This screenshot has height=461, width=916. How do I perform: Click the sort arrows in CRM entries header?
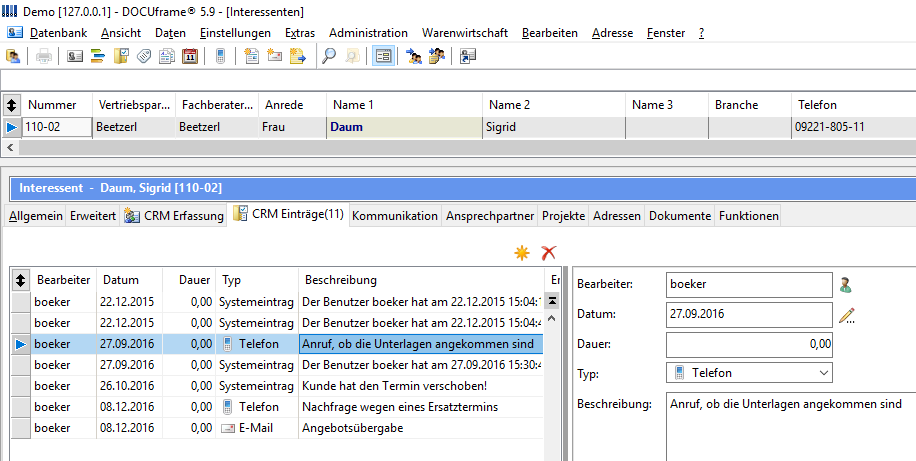[20, 280]
